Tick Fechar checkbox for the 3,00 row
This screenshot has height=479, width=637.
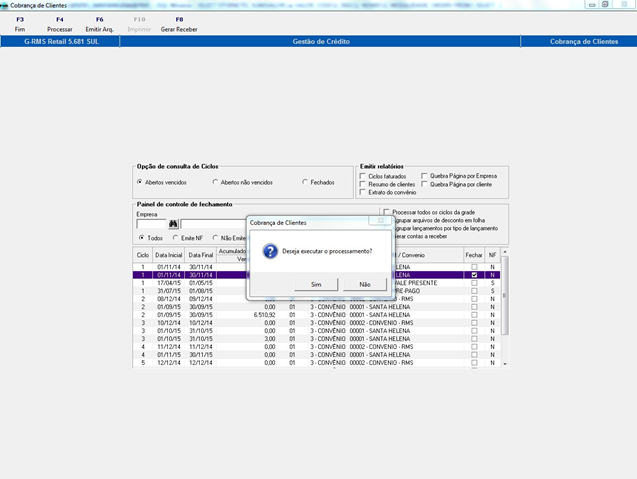pos(474,339)
